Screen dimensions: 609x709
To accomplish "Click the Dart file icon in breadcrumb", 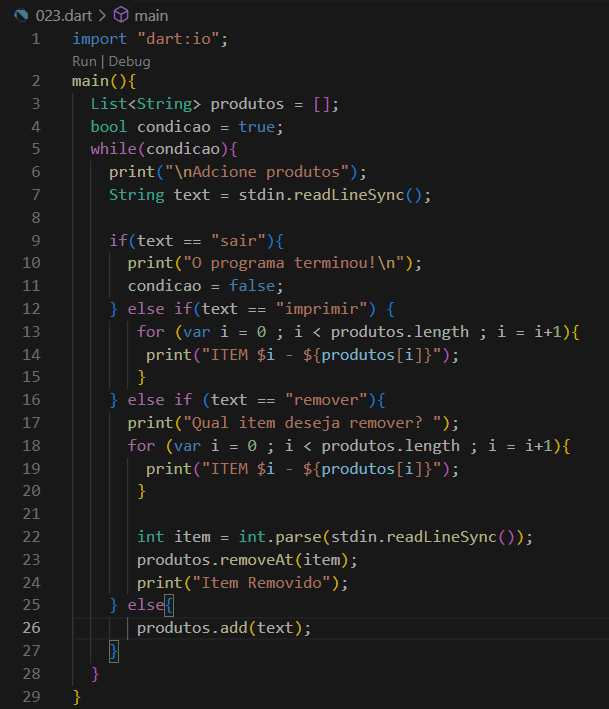I will (21, 15).
